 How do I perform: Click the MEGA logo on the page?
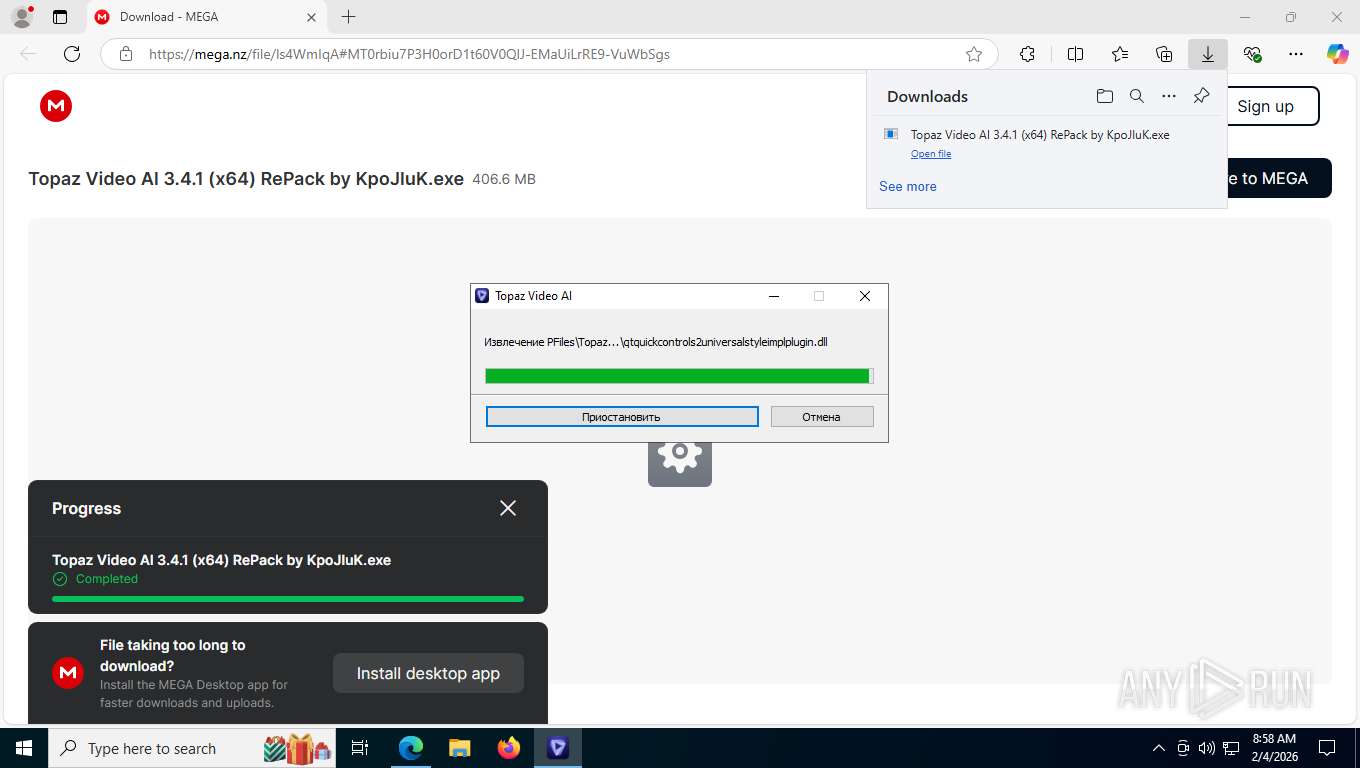click(x=56, y=105)
